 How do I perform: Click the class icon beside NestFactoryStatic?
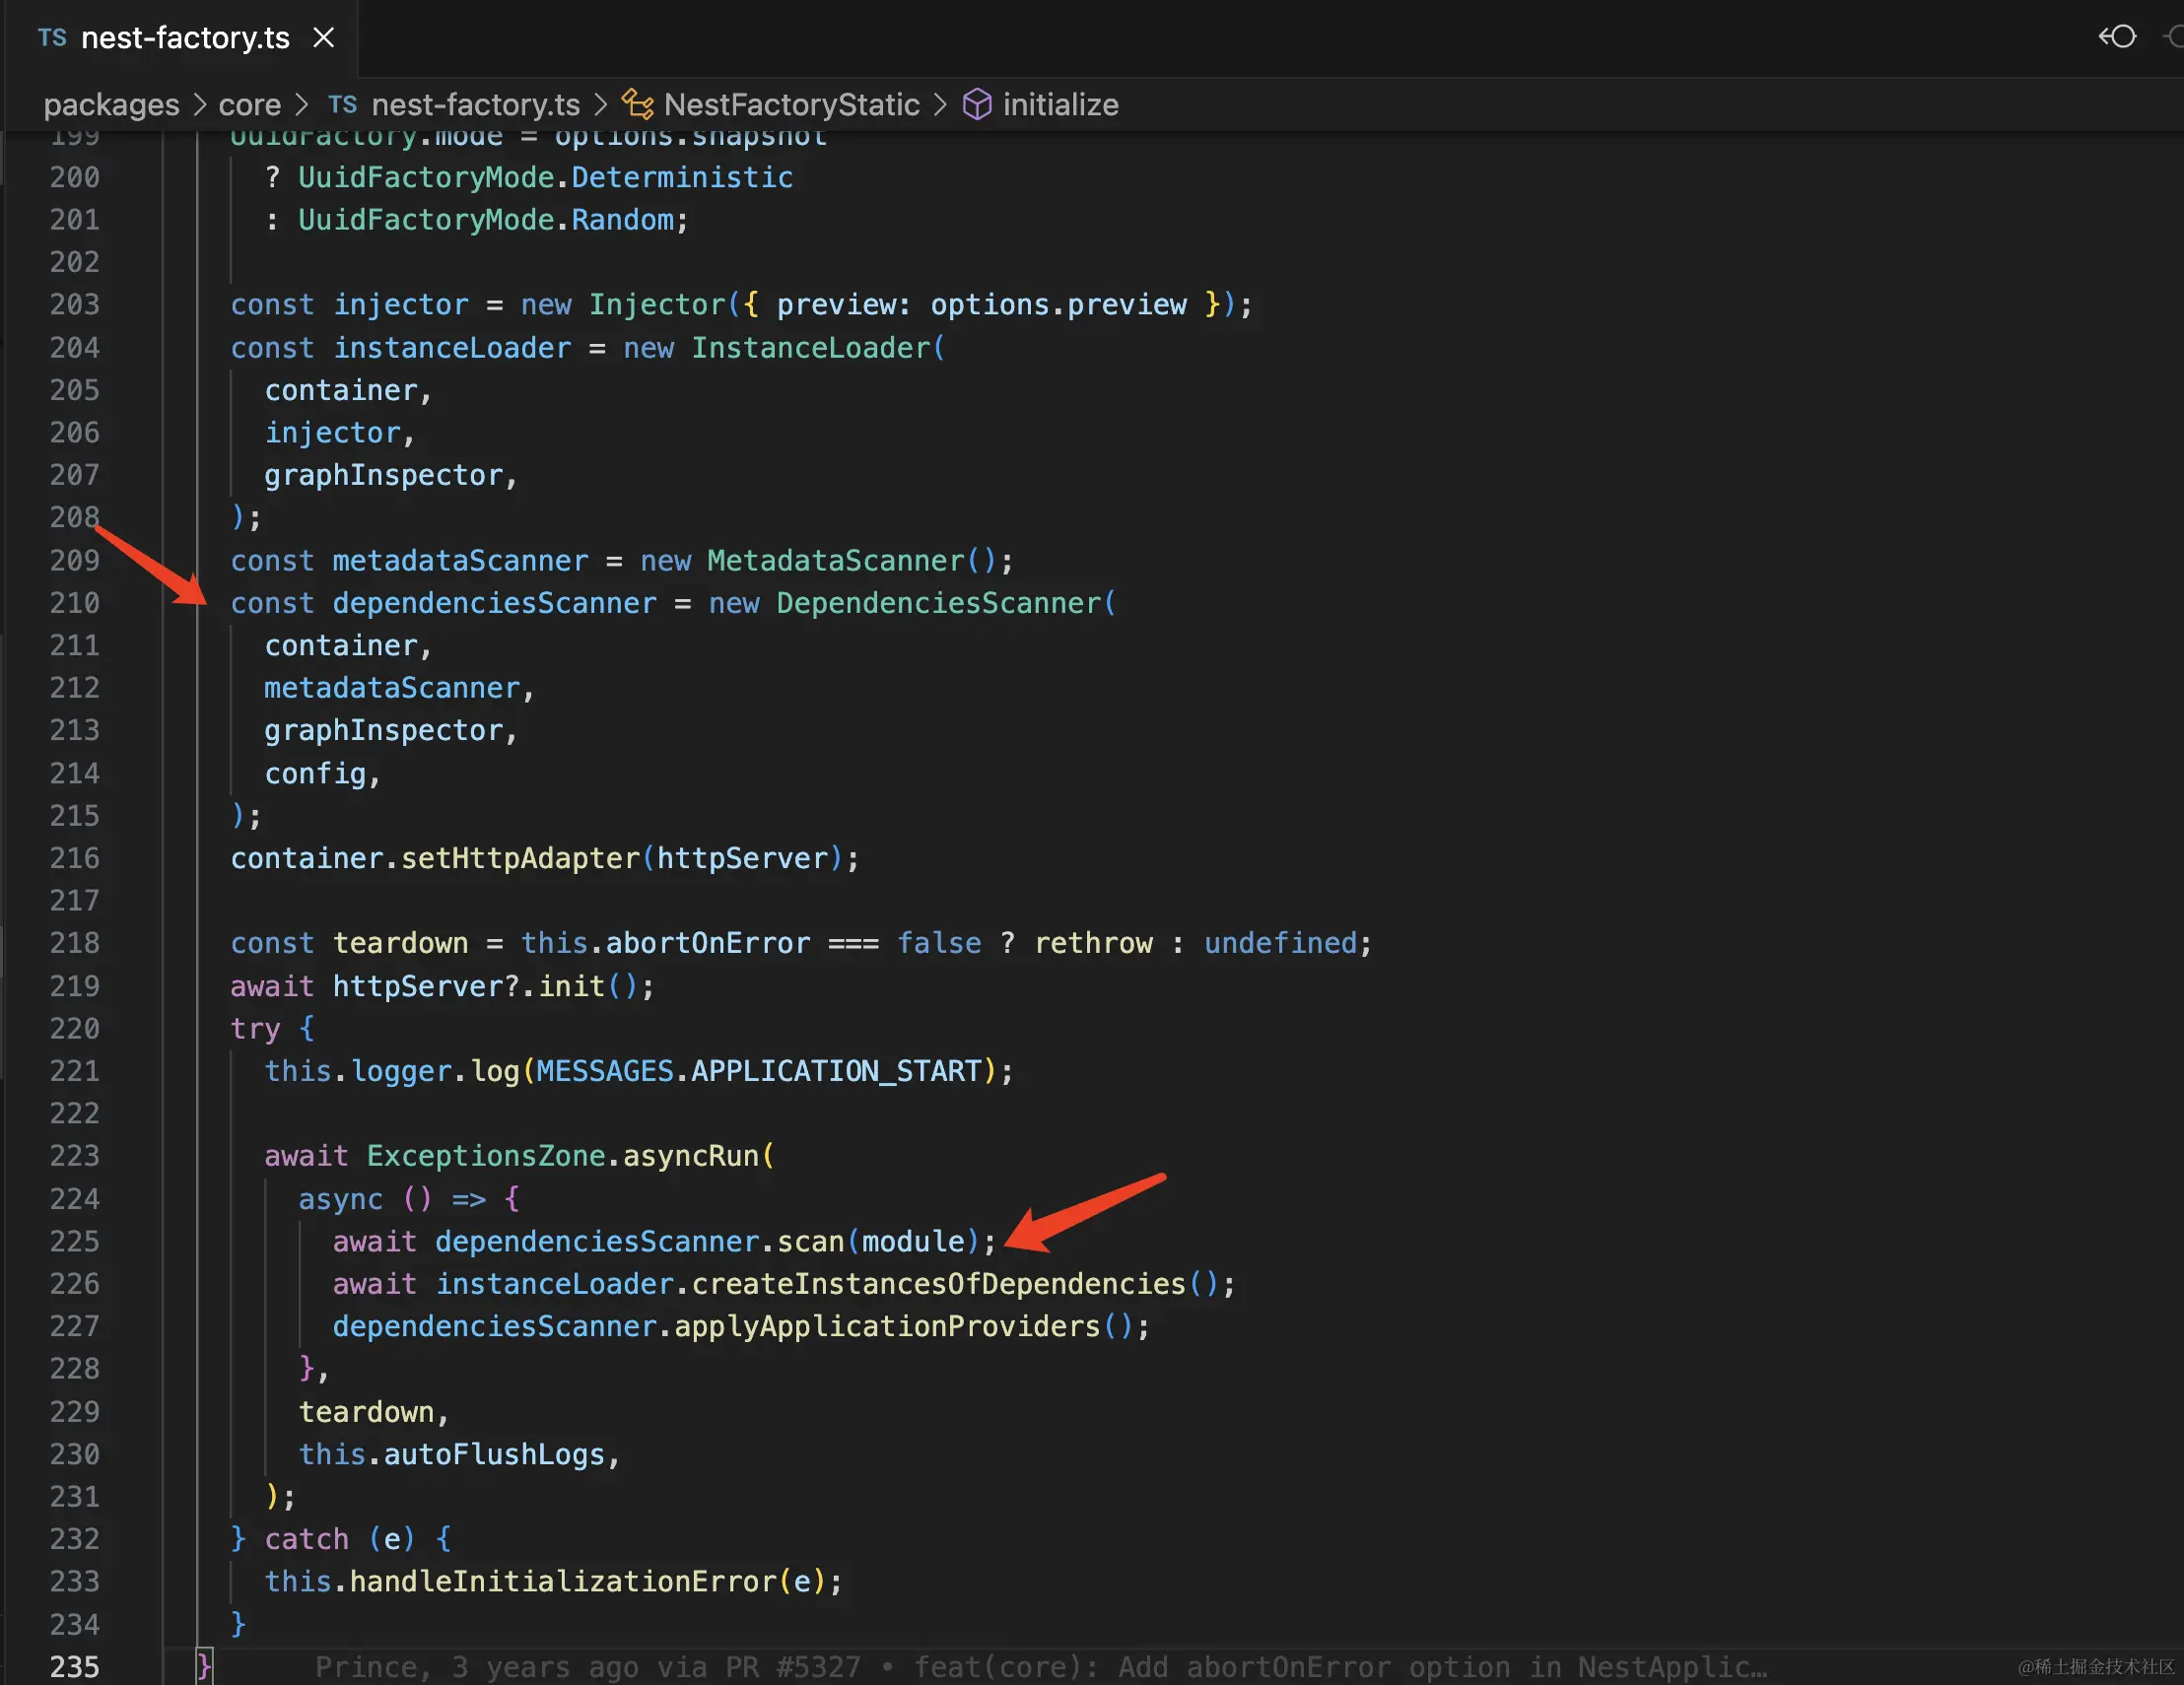(638, 104)
